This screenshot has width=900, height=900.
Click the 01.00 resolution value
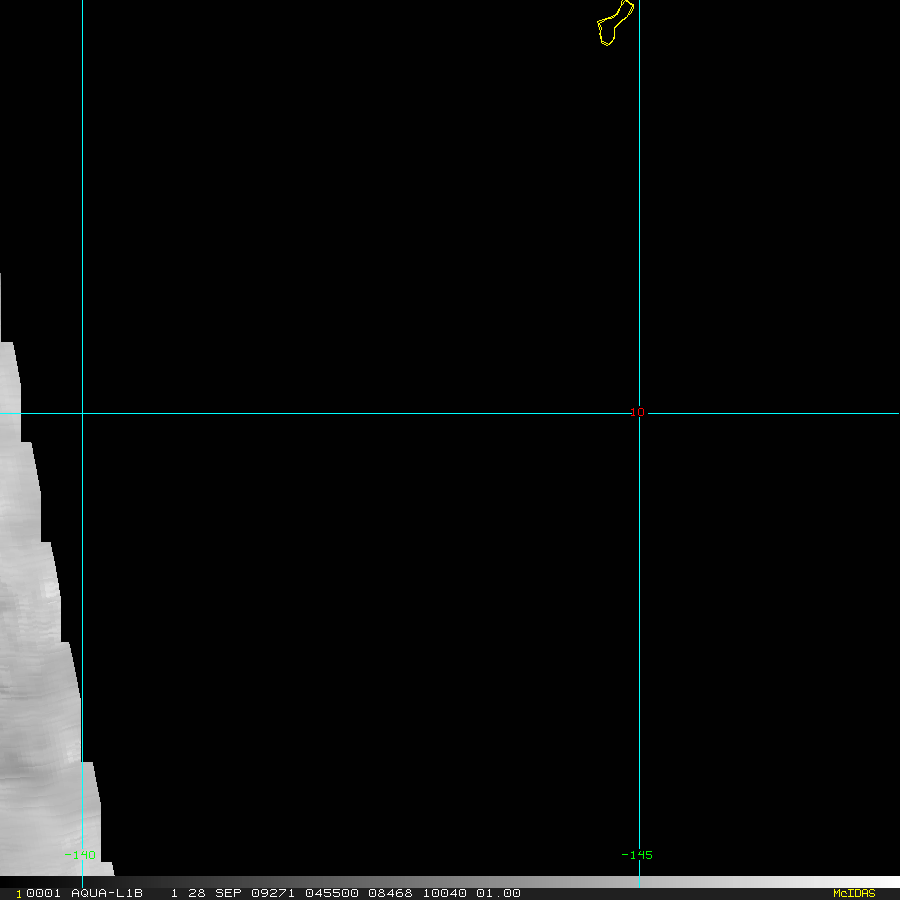pyautogui.click(x=498, y=893)
